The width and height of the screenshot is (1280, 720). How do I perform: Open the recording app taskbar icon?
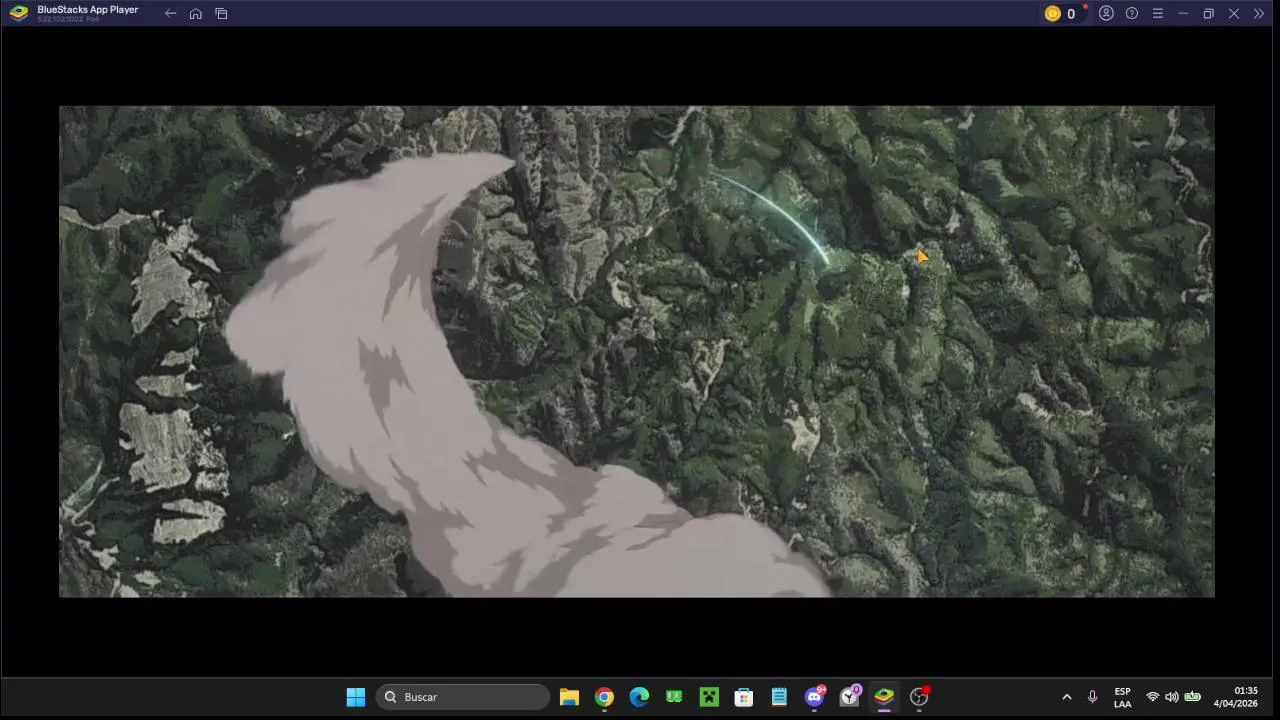click(x=919, y=697)
